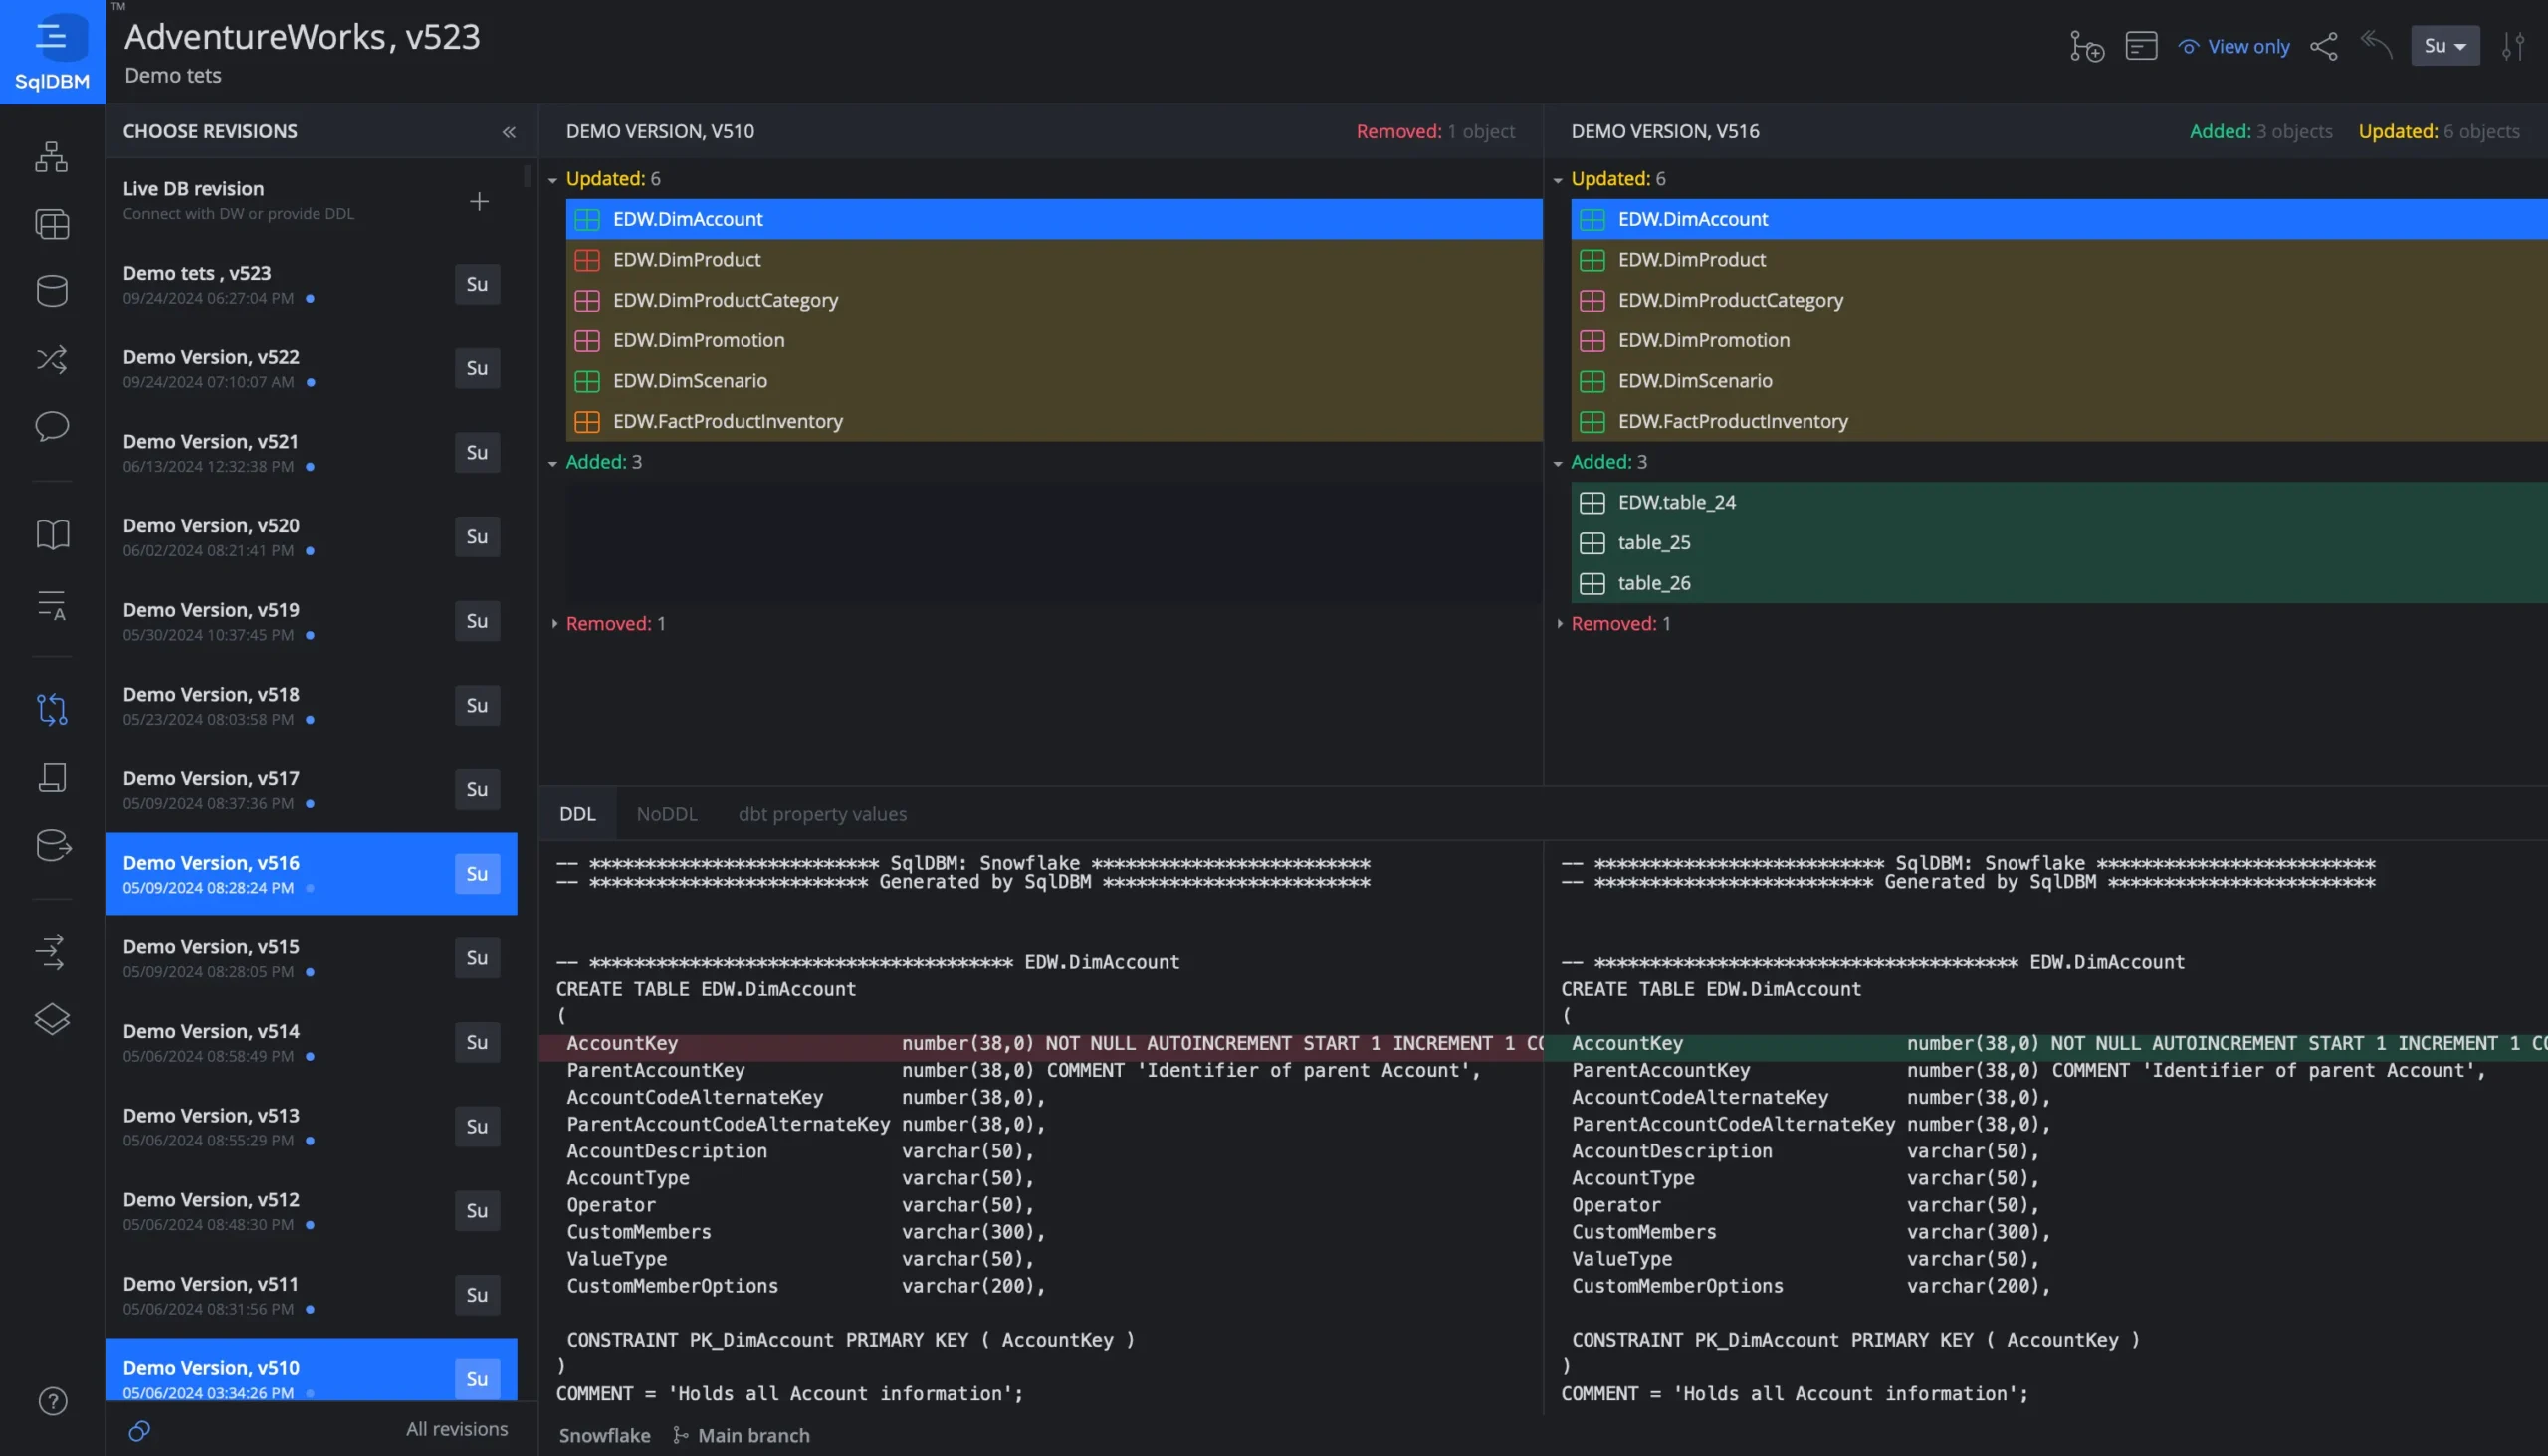Open the settings sliders icon in header
This screenshot has width=2548, height=1456.
[2514, 46]
